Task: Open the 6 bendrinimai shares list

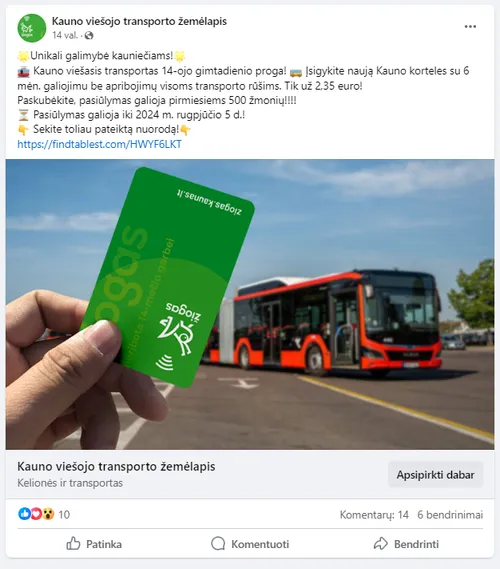Action: pos(450,515)
